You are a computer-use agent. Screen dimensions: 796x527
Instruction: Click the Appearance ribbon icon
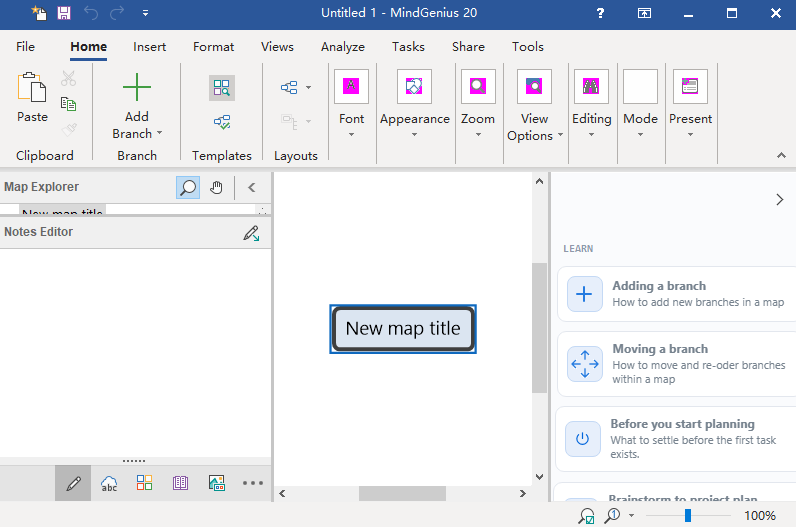coord(414,86)
